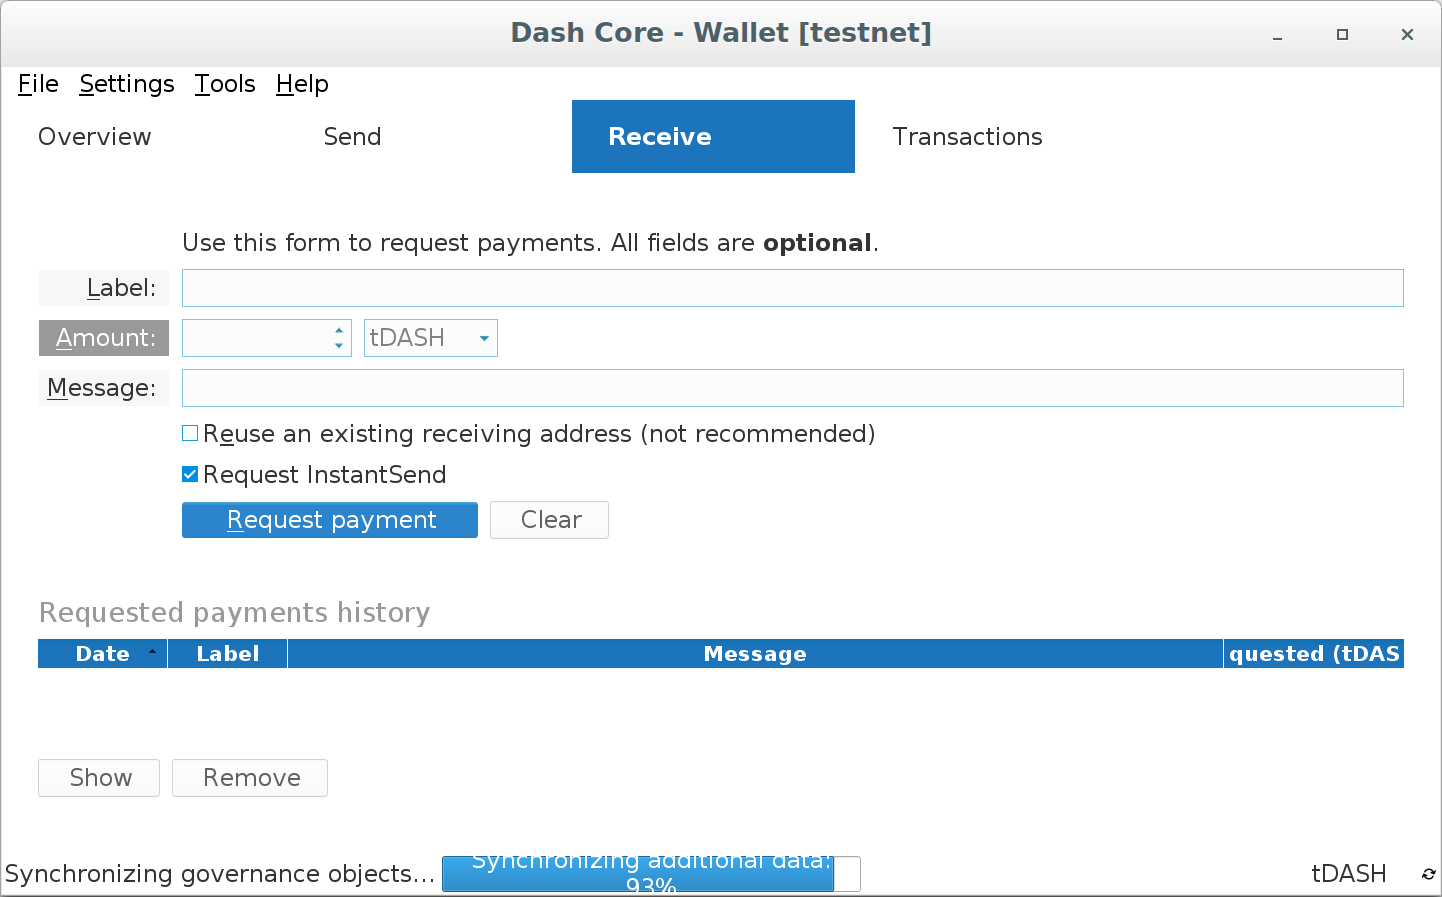Focus the Message input field
The image size is (1442, 897).
coord(793,388)
